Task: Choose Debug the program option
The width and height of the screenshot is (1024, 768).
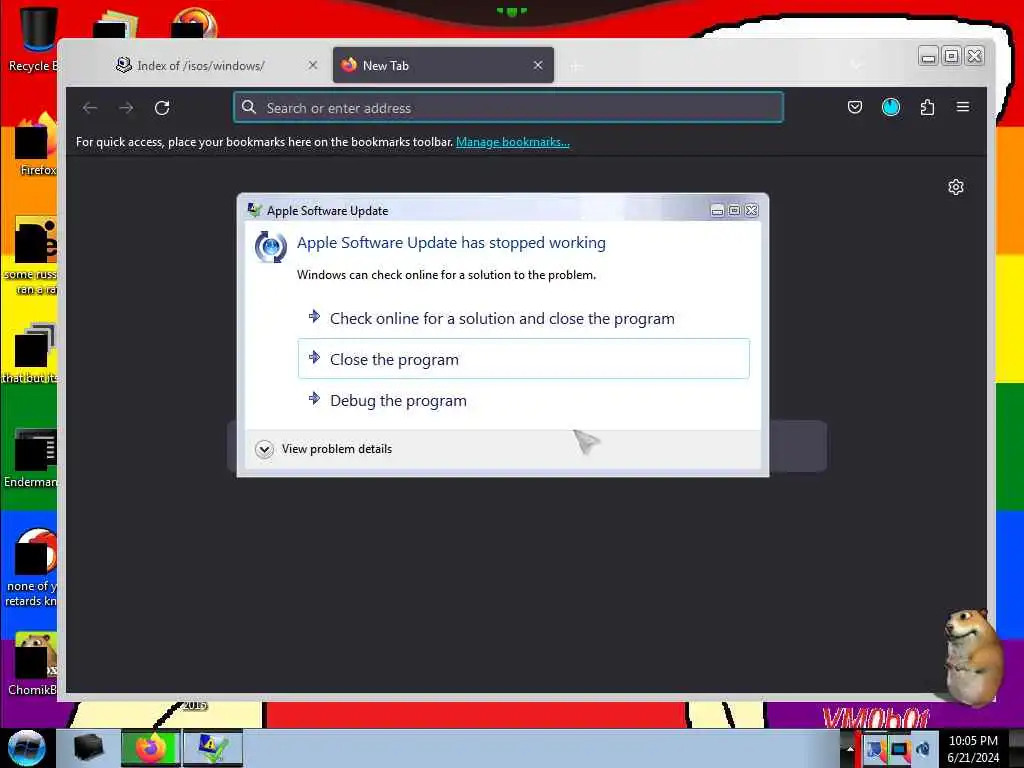Action: (x=524, y=400)
